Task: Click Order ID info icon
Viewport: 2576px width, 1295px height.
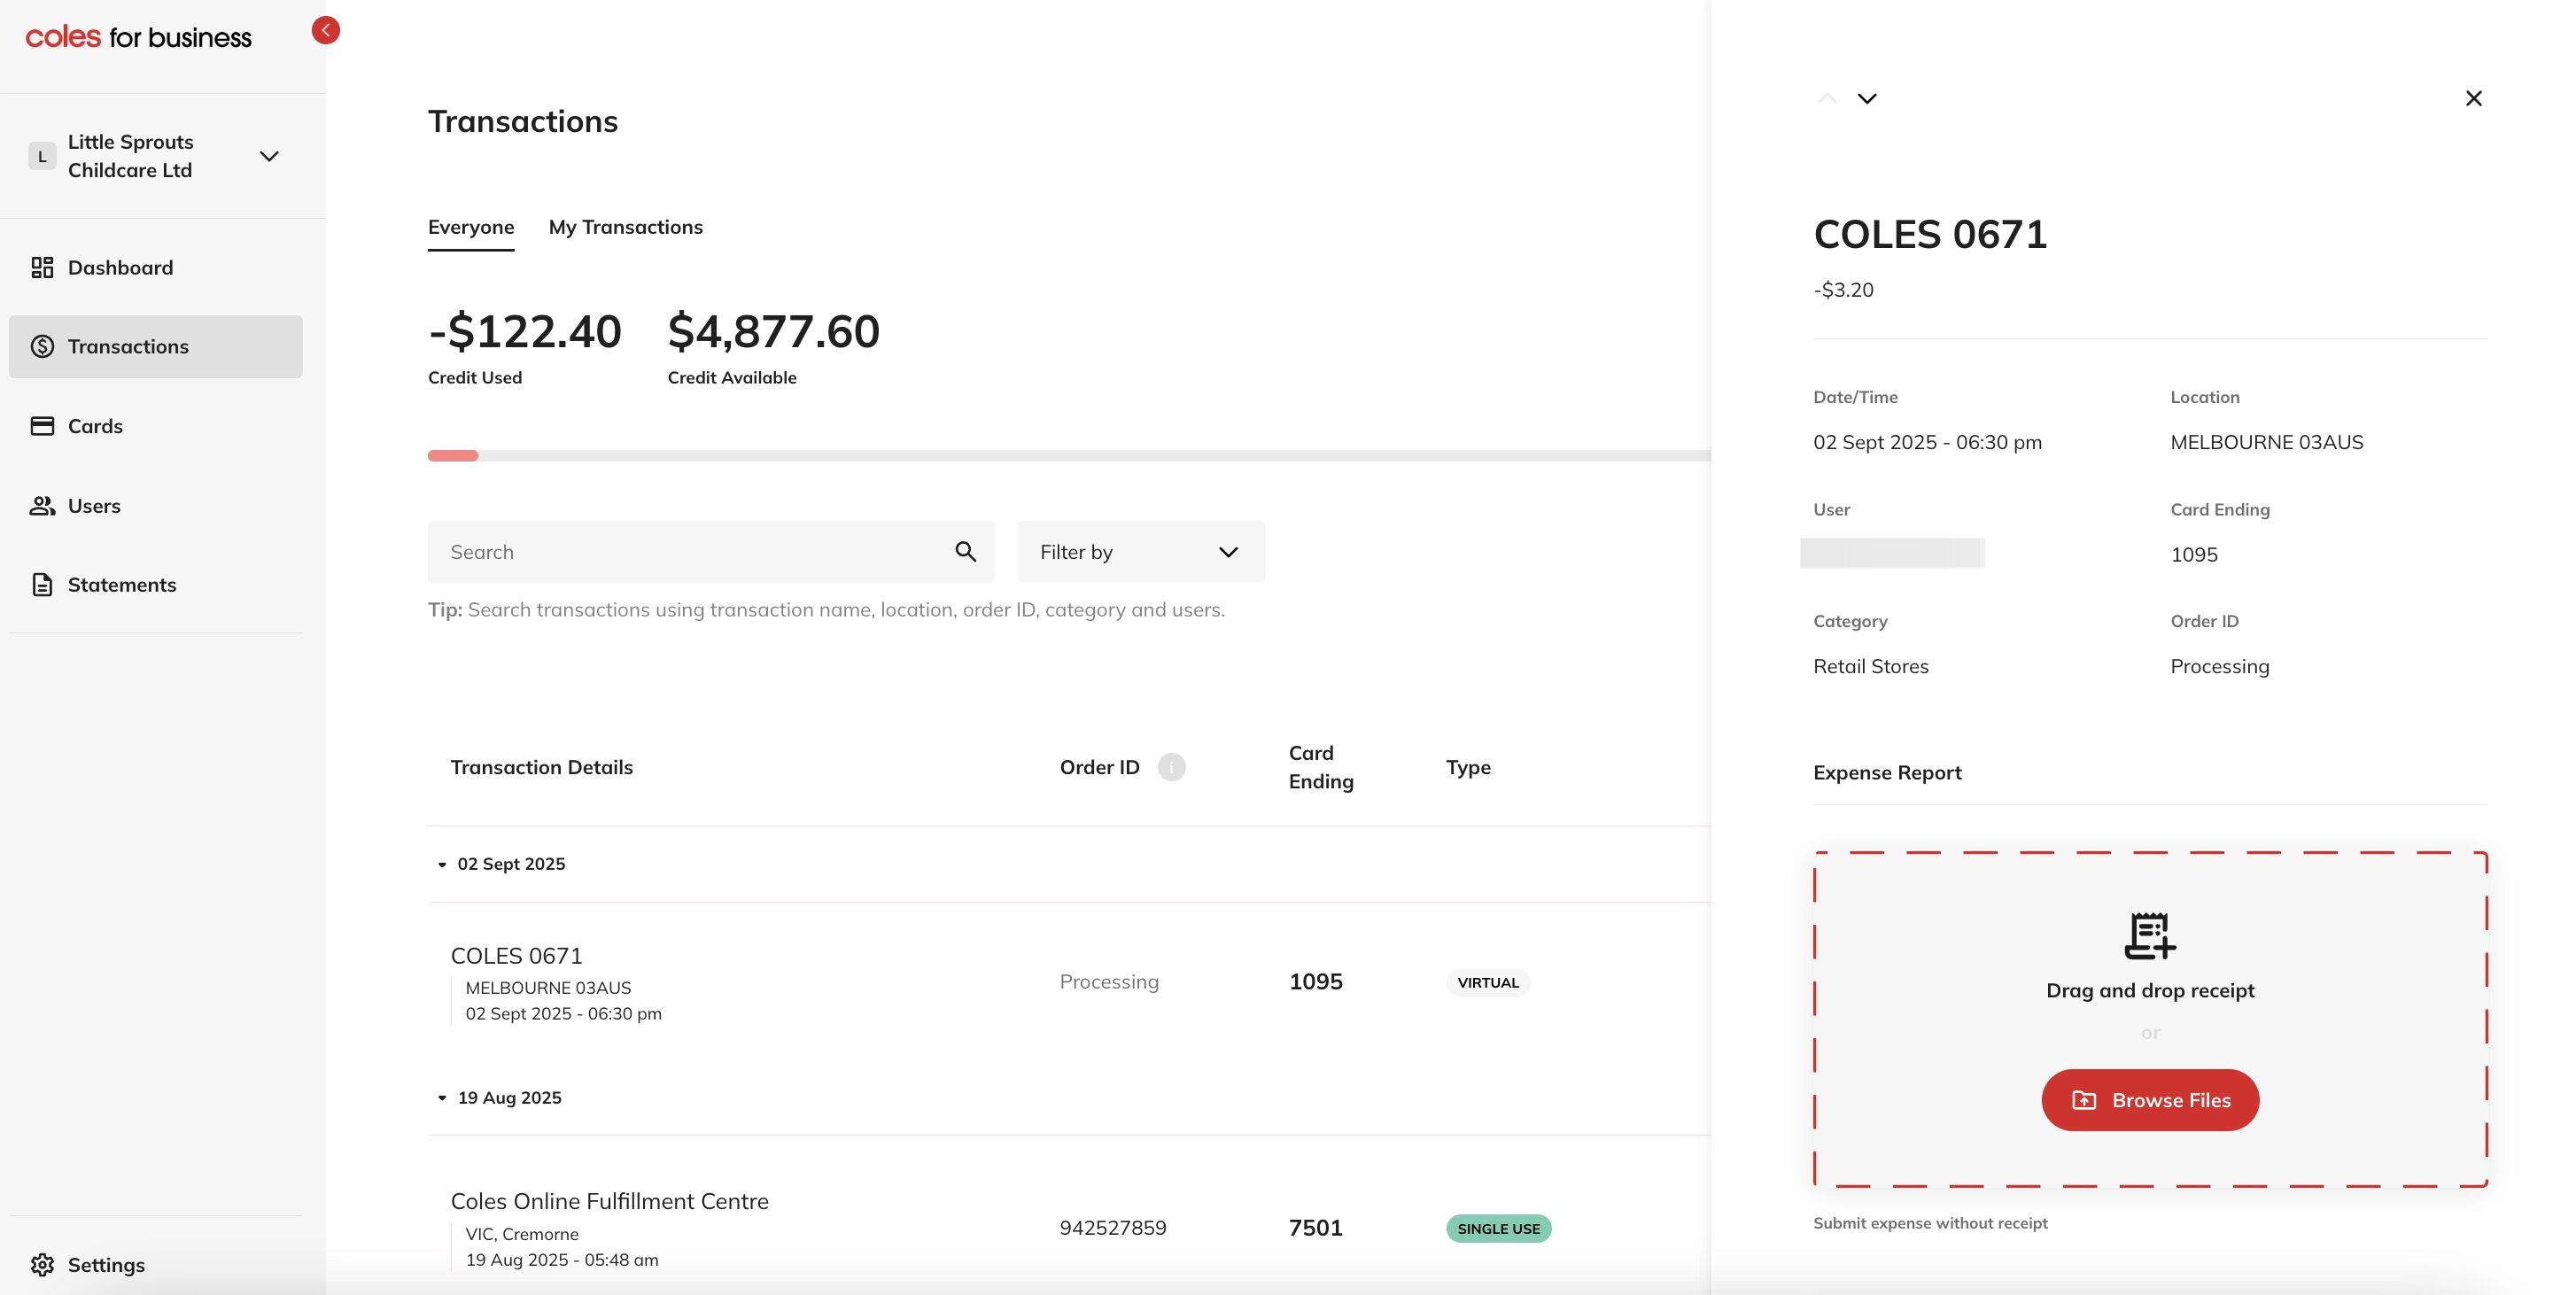Action: point(1171,767)
